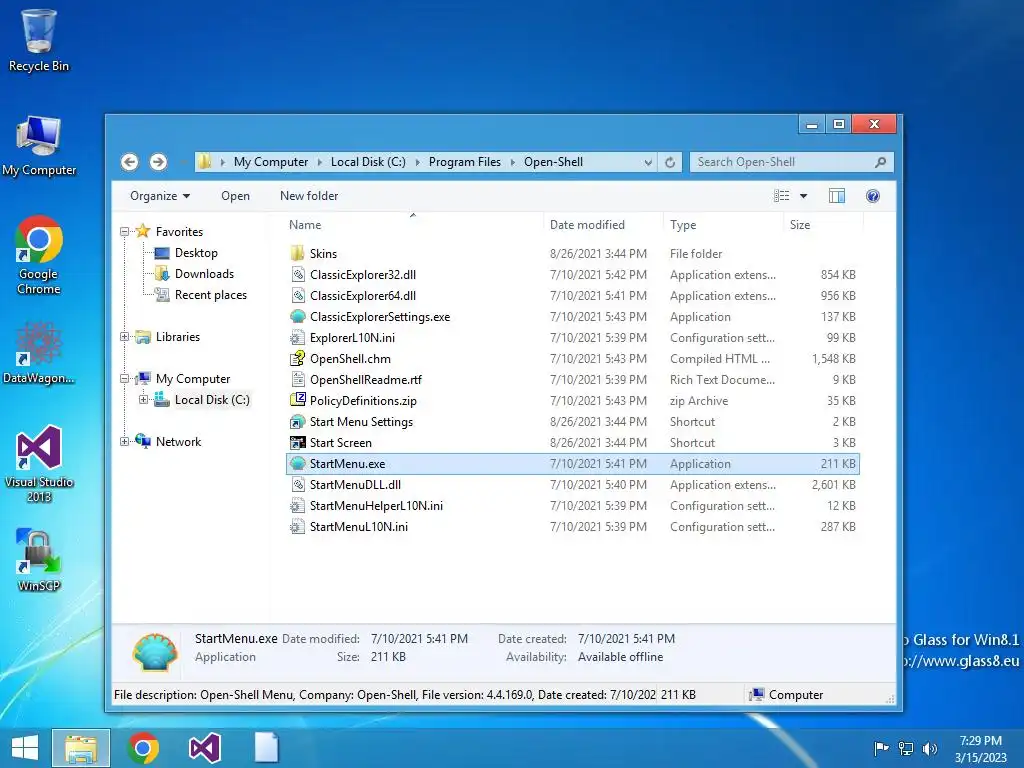The image size is (1024, 768).
Task: Select the OpenShellReadme.rtf file
Action: click(x=366, y=379)
